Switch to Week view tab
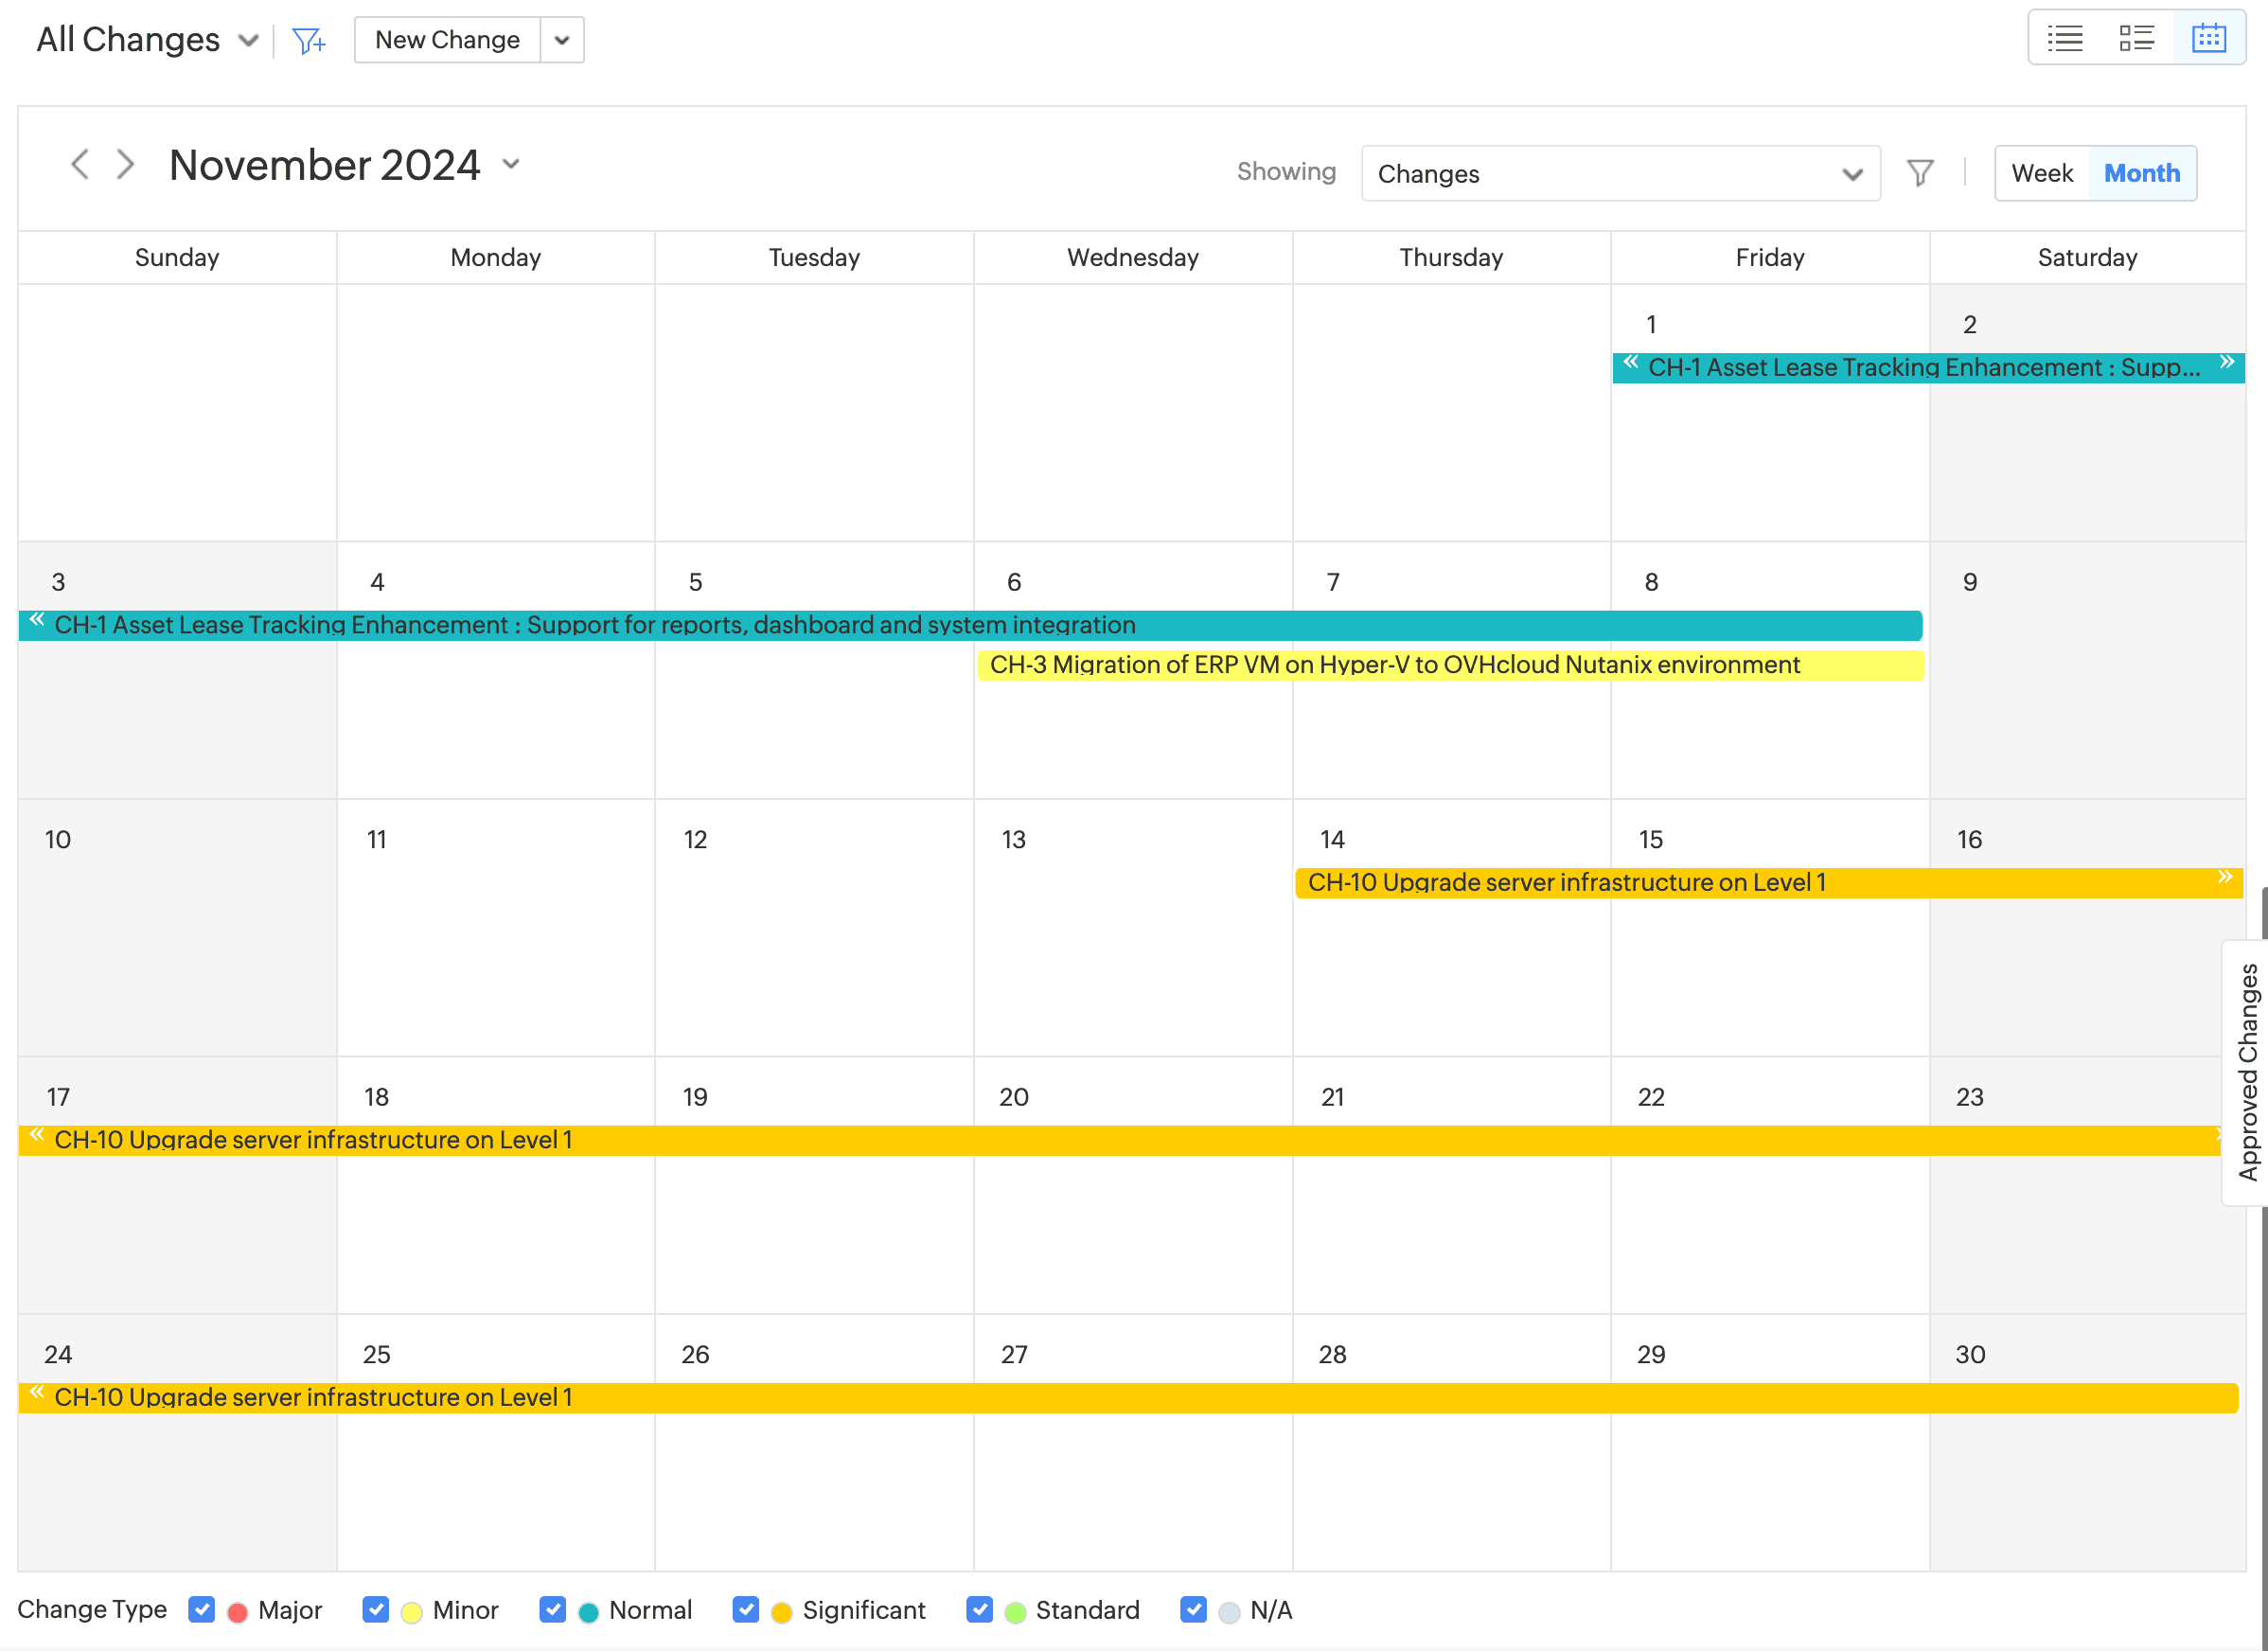 click(x=2041, y=173)
